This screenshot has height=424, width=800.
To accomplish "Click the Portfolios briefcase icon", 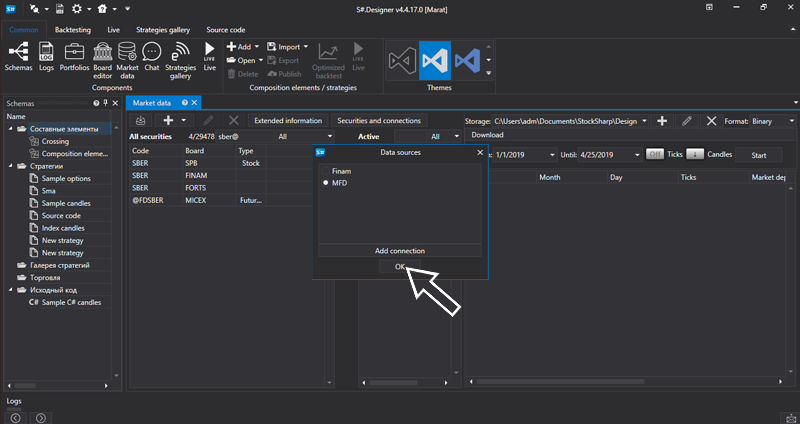I will [73, 53].
